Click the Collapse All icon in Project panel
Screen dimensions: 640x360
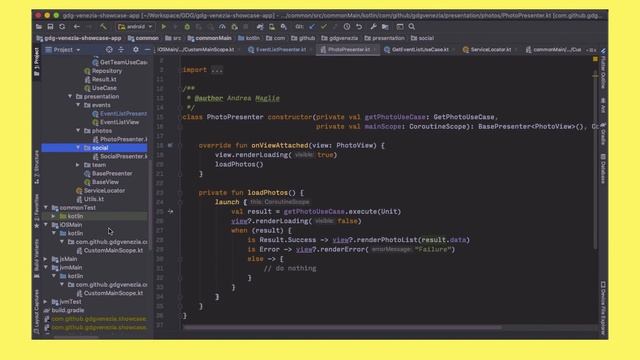point(121,49)
